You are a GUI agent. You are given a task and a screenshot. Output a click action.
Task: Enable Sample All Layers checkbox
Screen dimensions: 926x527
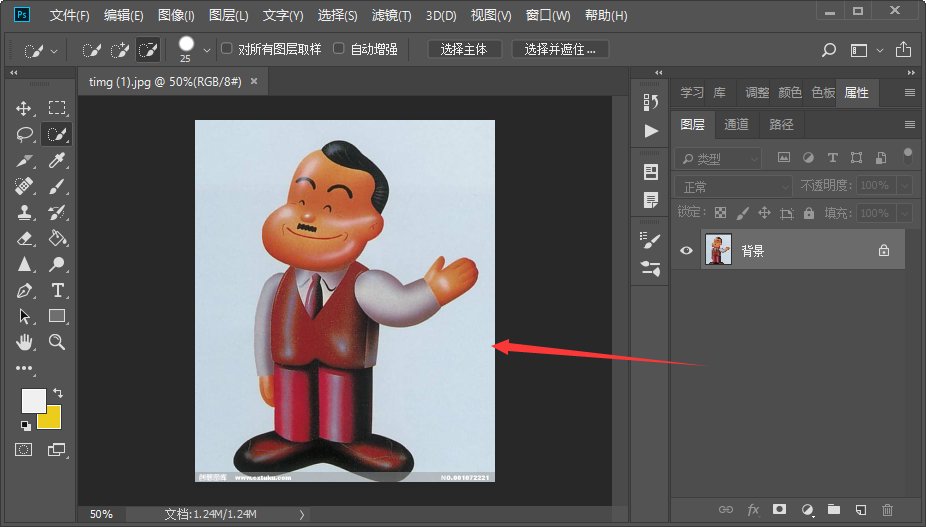[227, 48]
